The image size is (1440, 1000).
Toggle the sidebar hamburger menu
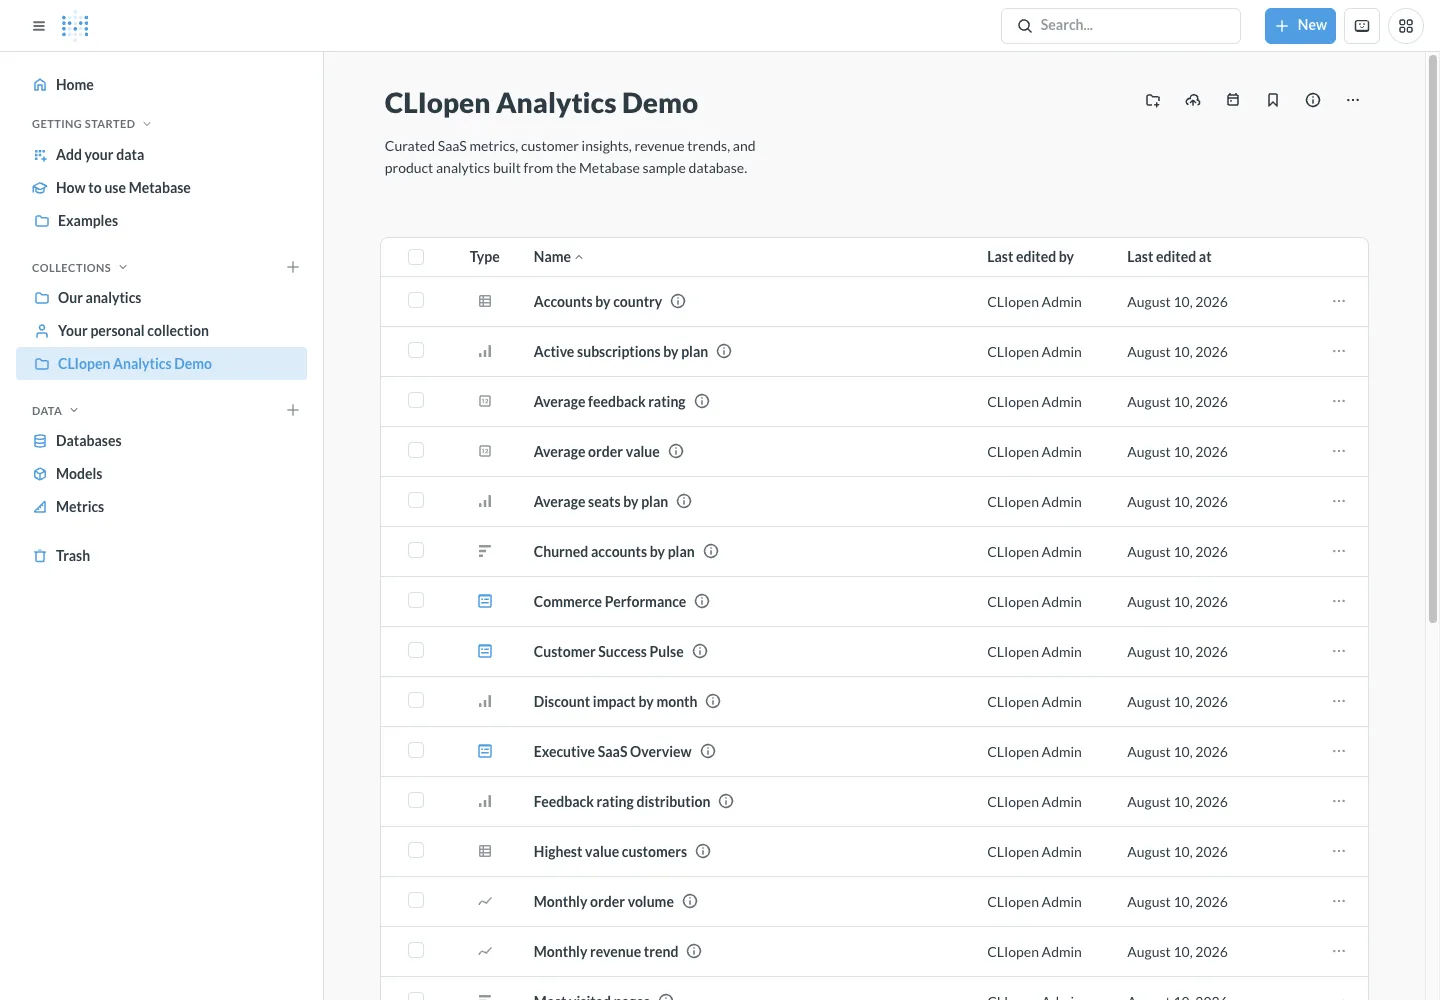(39, 26)
